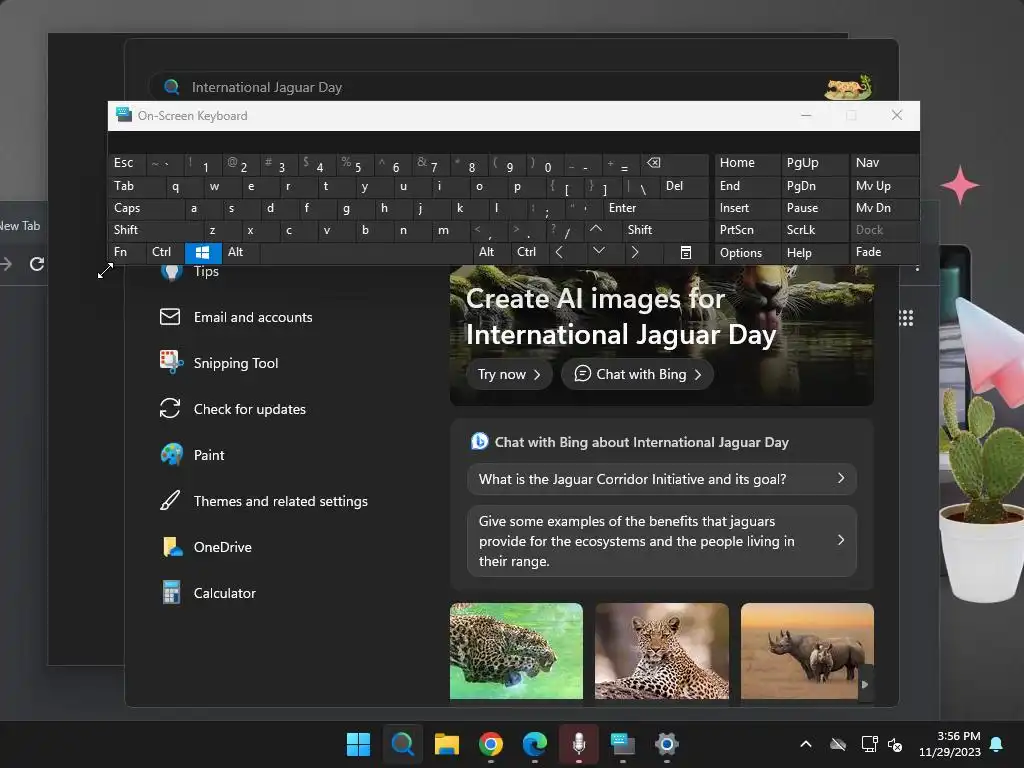Image resolution: width=1024 pixels, height=768 pixels.
Task: Open File Explorer from the taskbar
Action: tap(447, 744)
